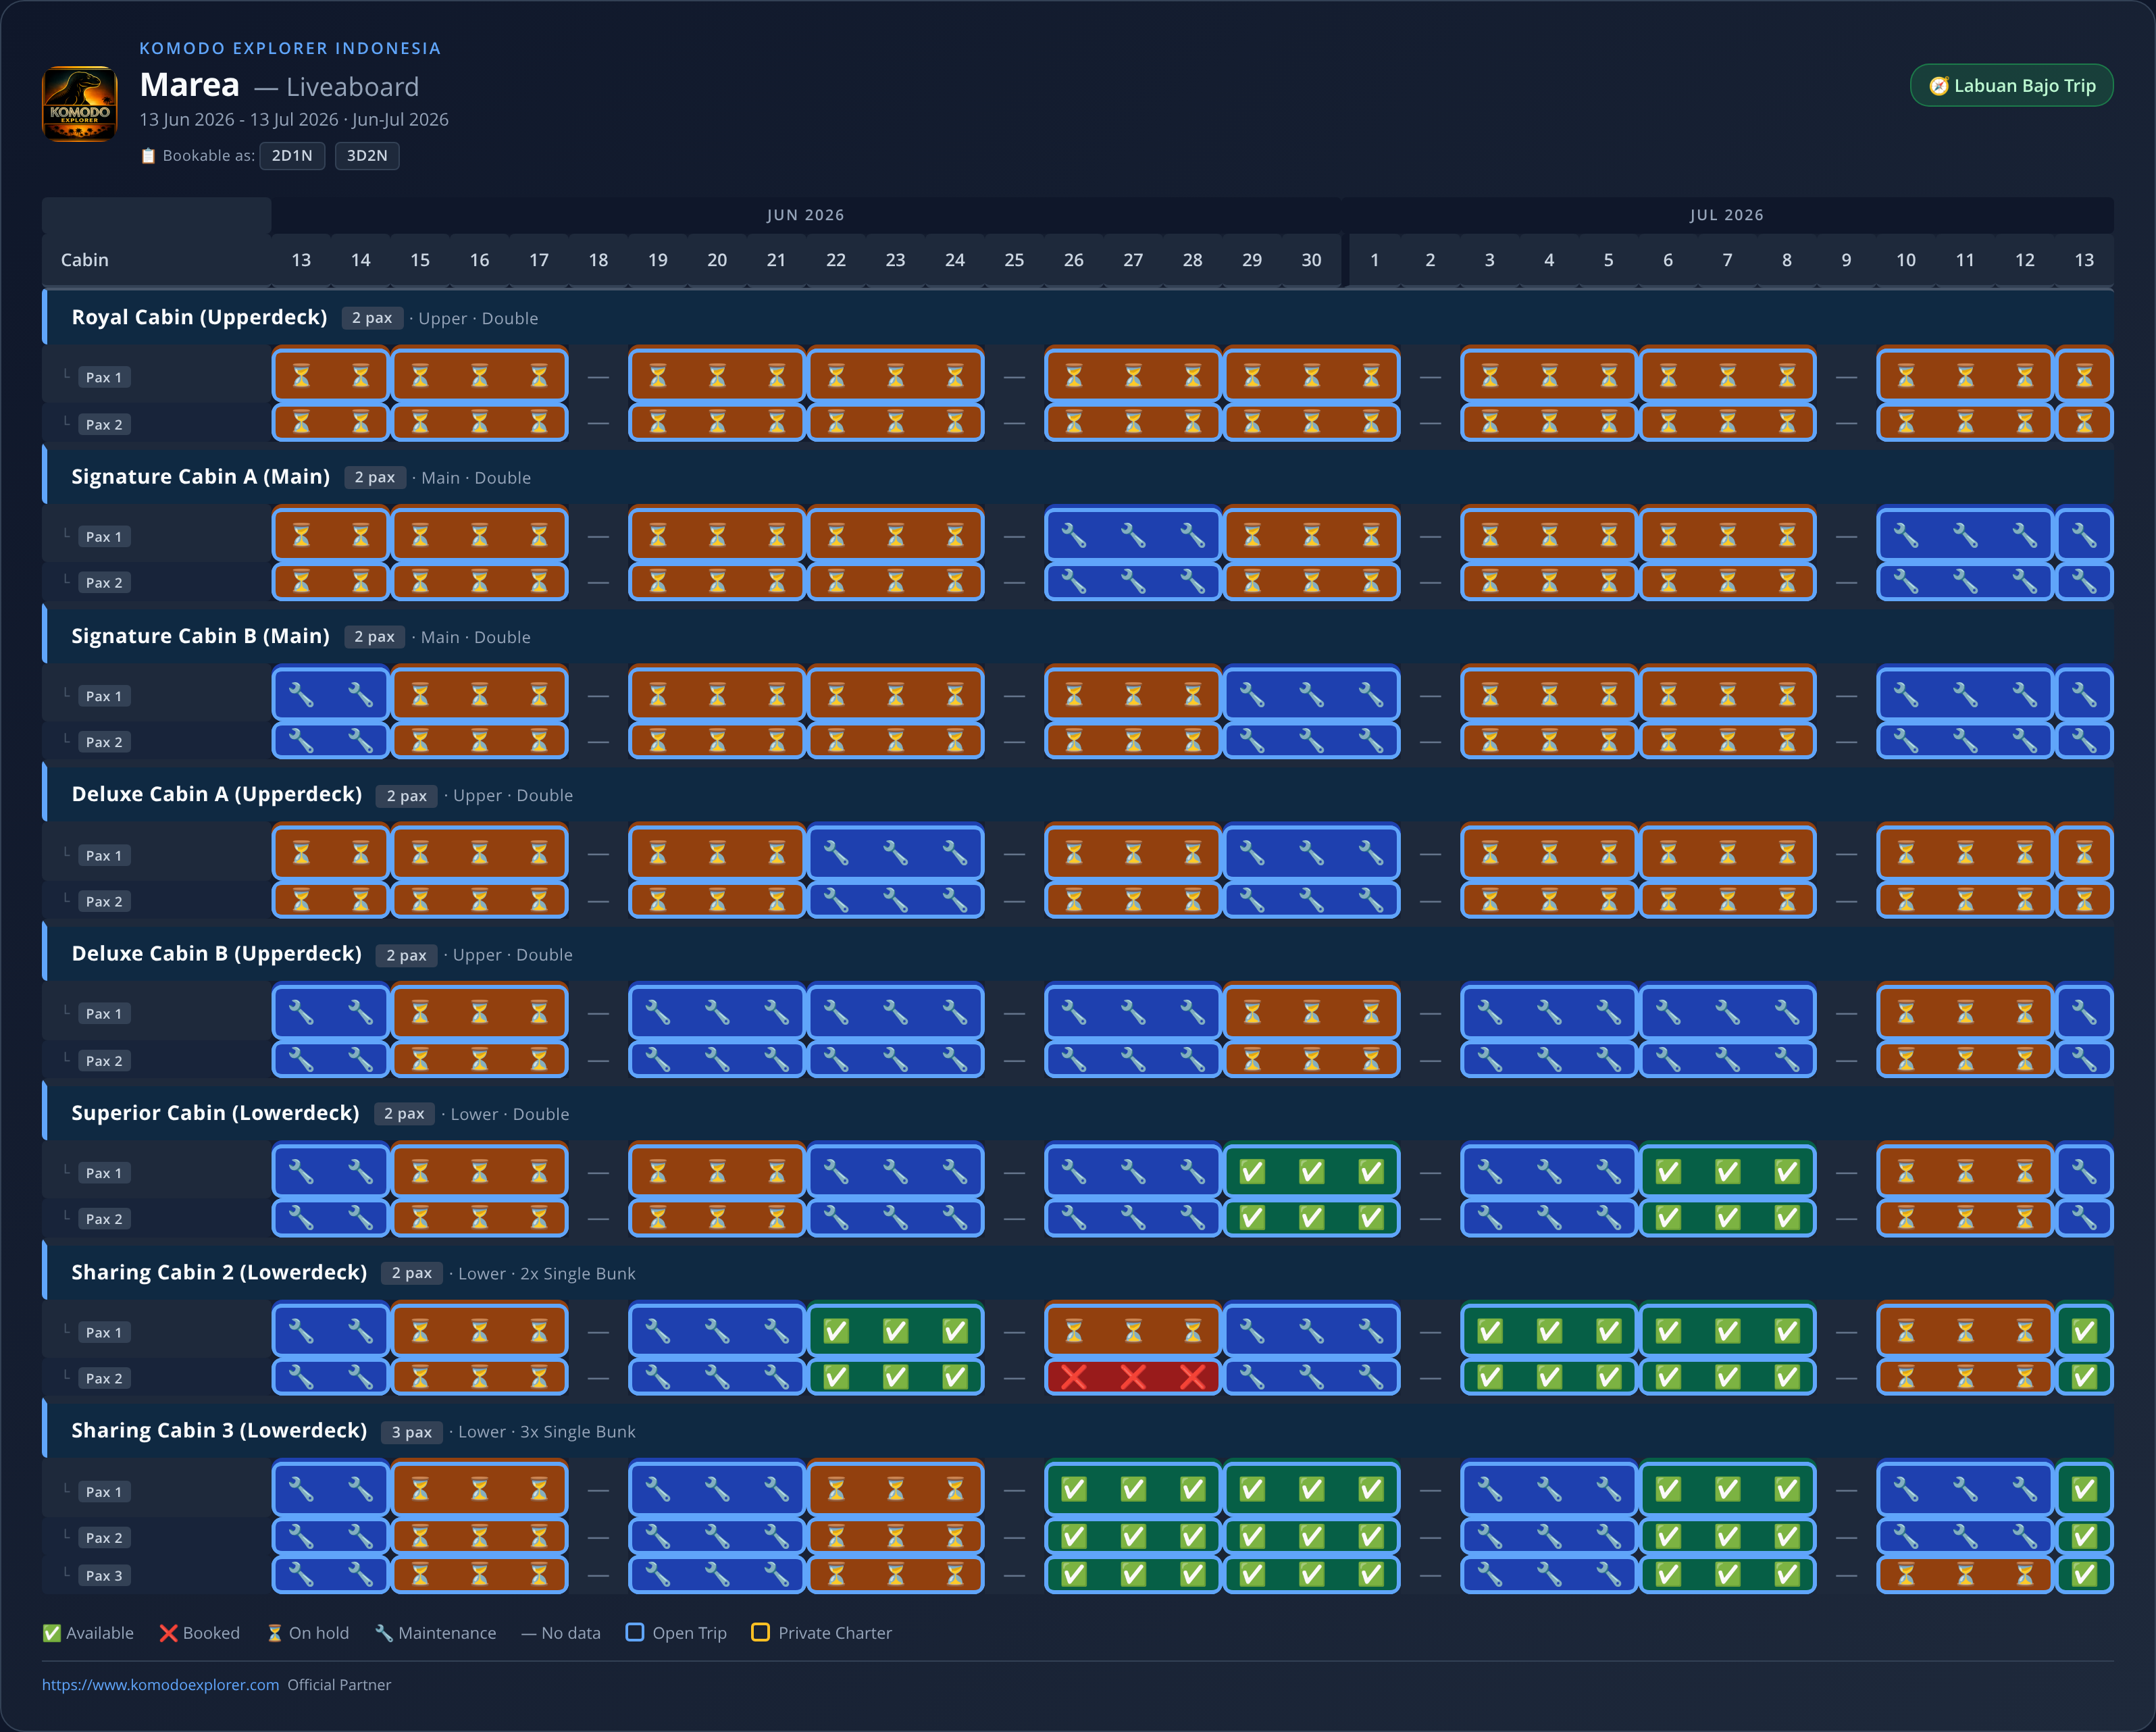Image resolution: width=2156 pixels, height=1732 pixels.
Task: Click Sharing Cabin 3 Pax 1 available icon Jun 26
Action: pos(1074,1490)
